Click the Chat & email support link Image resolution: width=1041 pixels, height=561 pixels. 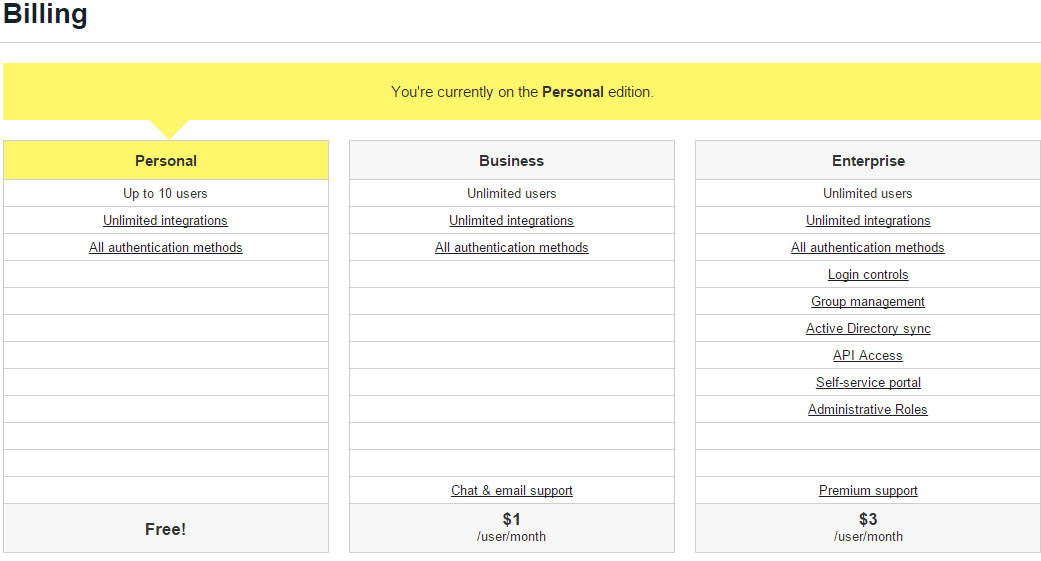pyautogui.click(x=511, y=491)
